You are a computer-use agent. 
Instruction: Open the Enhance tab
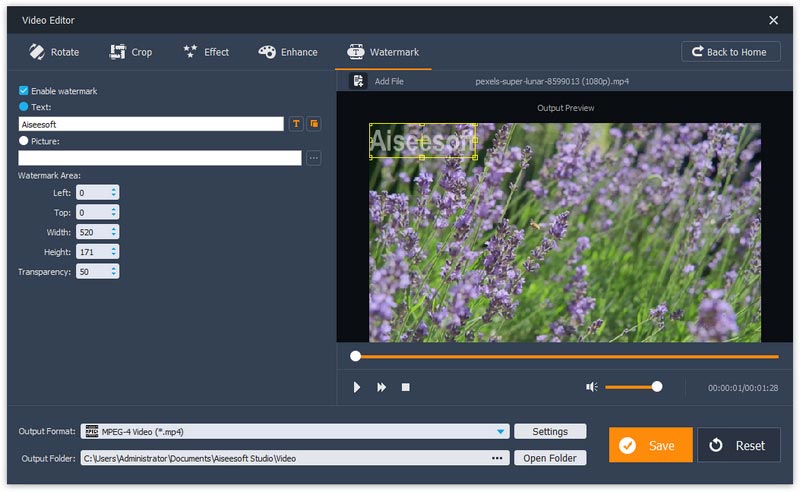288,52
